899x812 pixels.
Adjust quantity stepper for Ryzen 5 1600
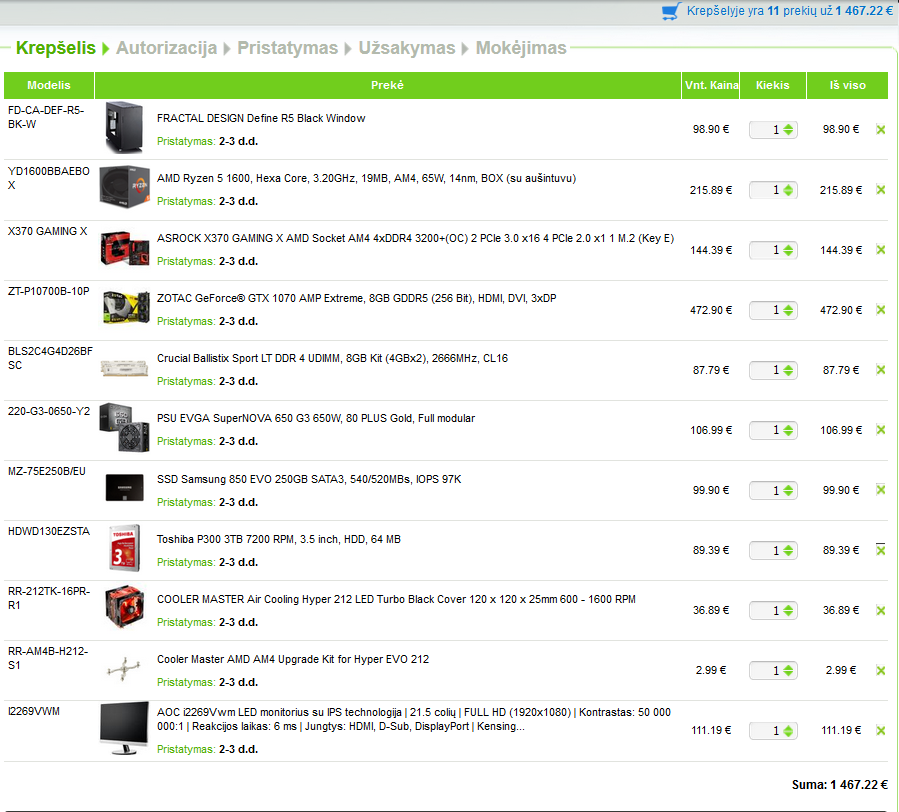(788, 190)
